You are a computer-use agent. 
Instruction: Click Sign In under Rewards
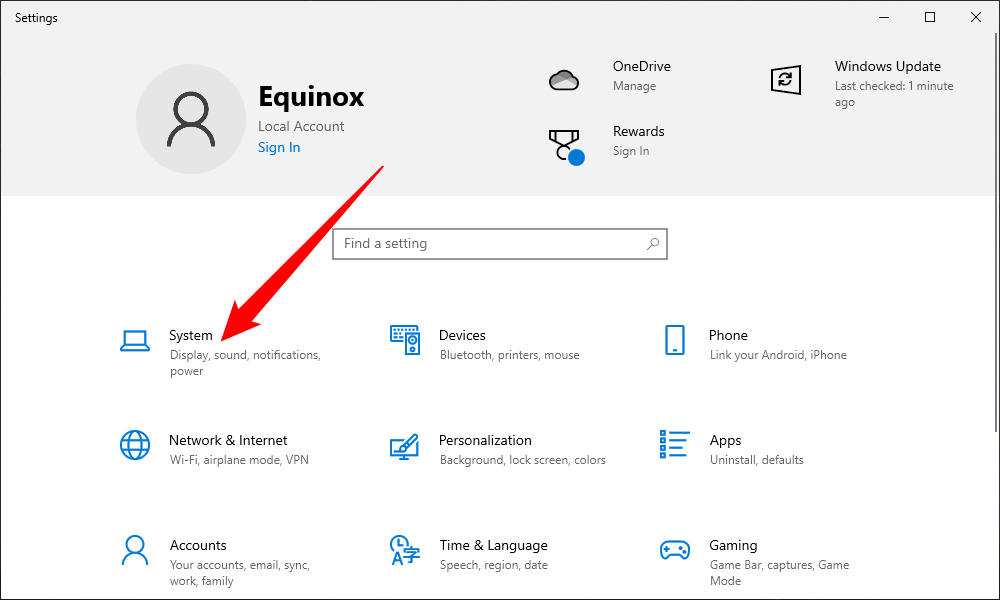(x=631, y=151)
